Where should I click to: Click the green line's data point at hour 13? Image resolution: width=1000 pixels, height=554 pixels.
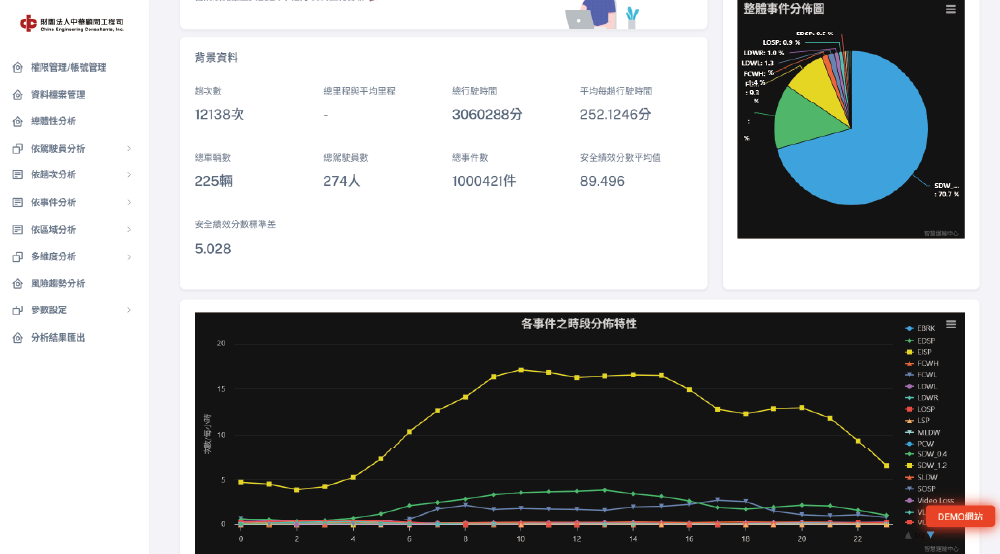point(605,490)
